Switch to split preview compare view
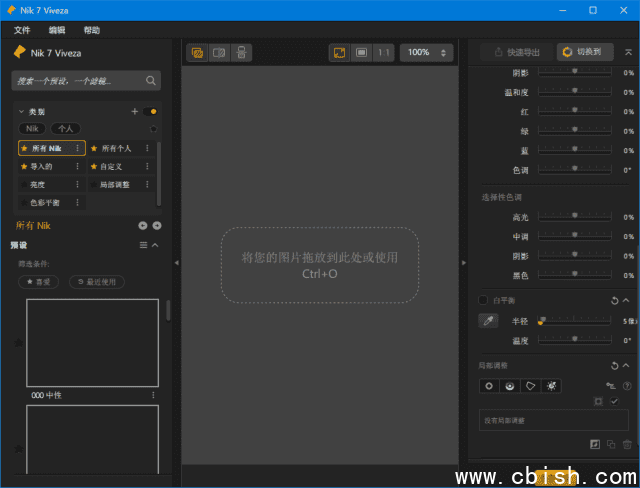 pos(219,52)
